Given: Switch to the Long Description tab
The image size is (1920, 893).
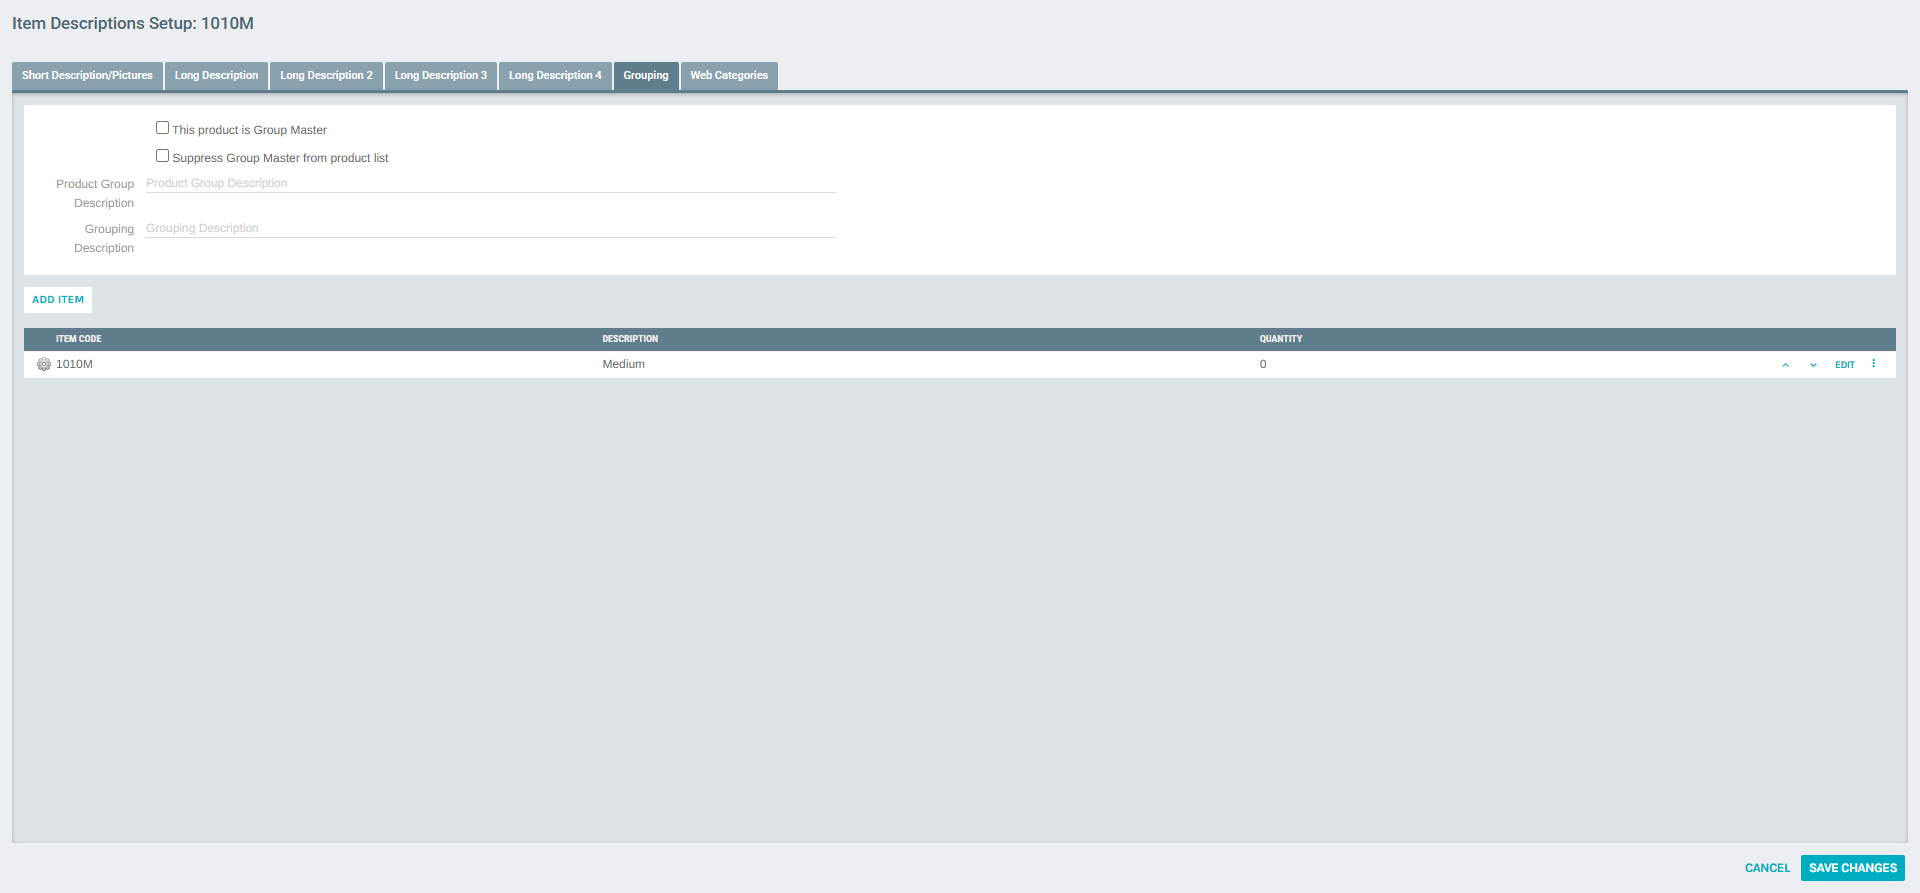Looking at the screenshot, I should [x=216, y=76].
